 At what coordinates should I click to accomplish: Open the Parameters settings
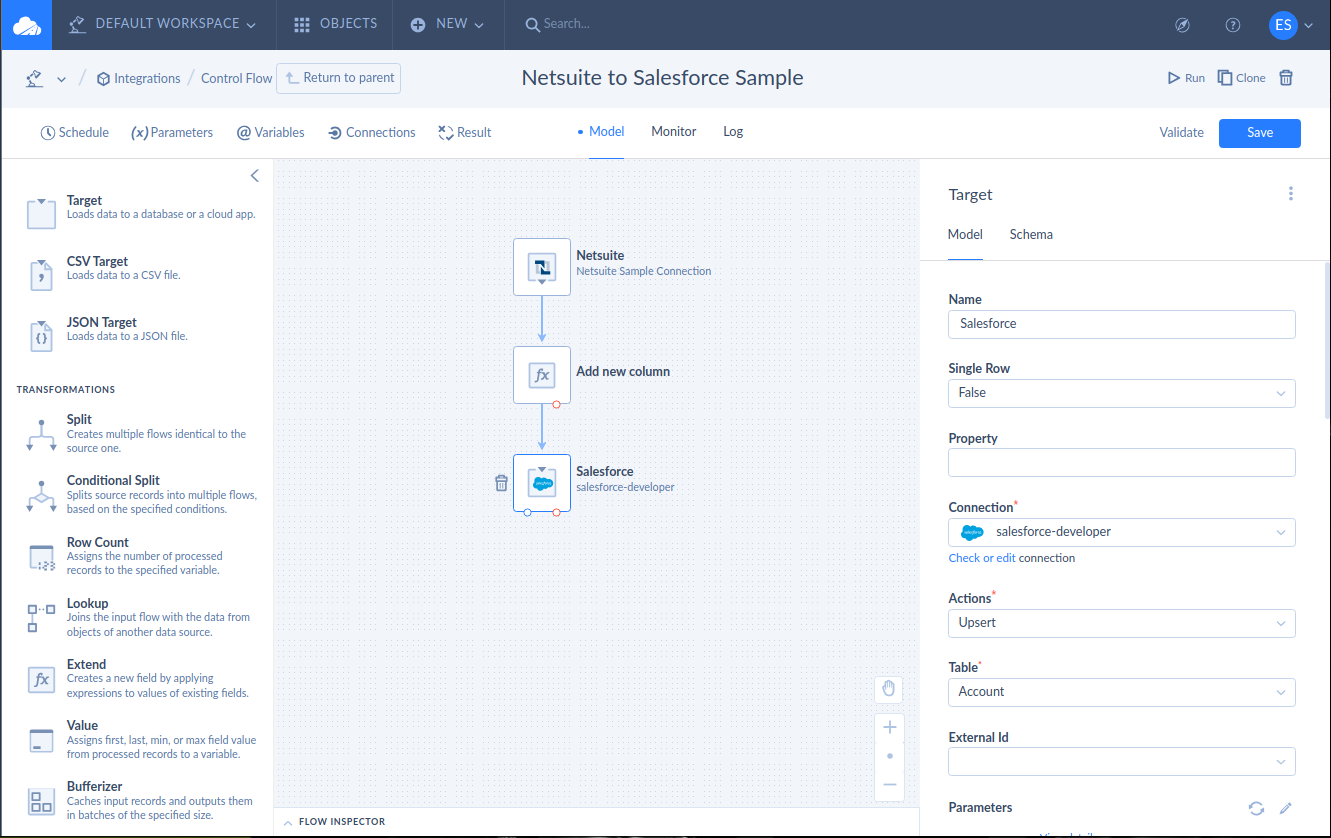click(x=172, y=132)
